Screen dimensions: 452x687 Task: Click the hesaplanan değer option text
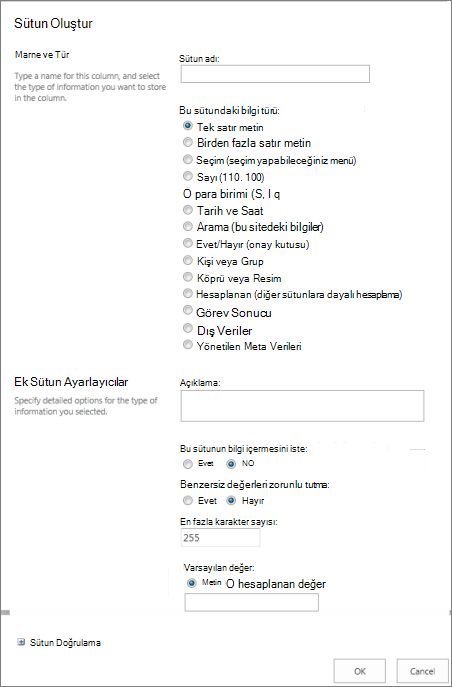point(275,584)
